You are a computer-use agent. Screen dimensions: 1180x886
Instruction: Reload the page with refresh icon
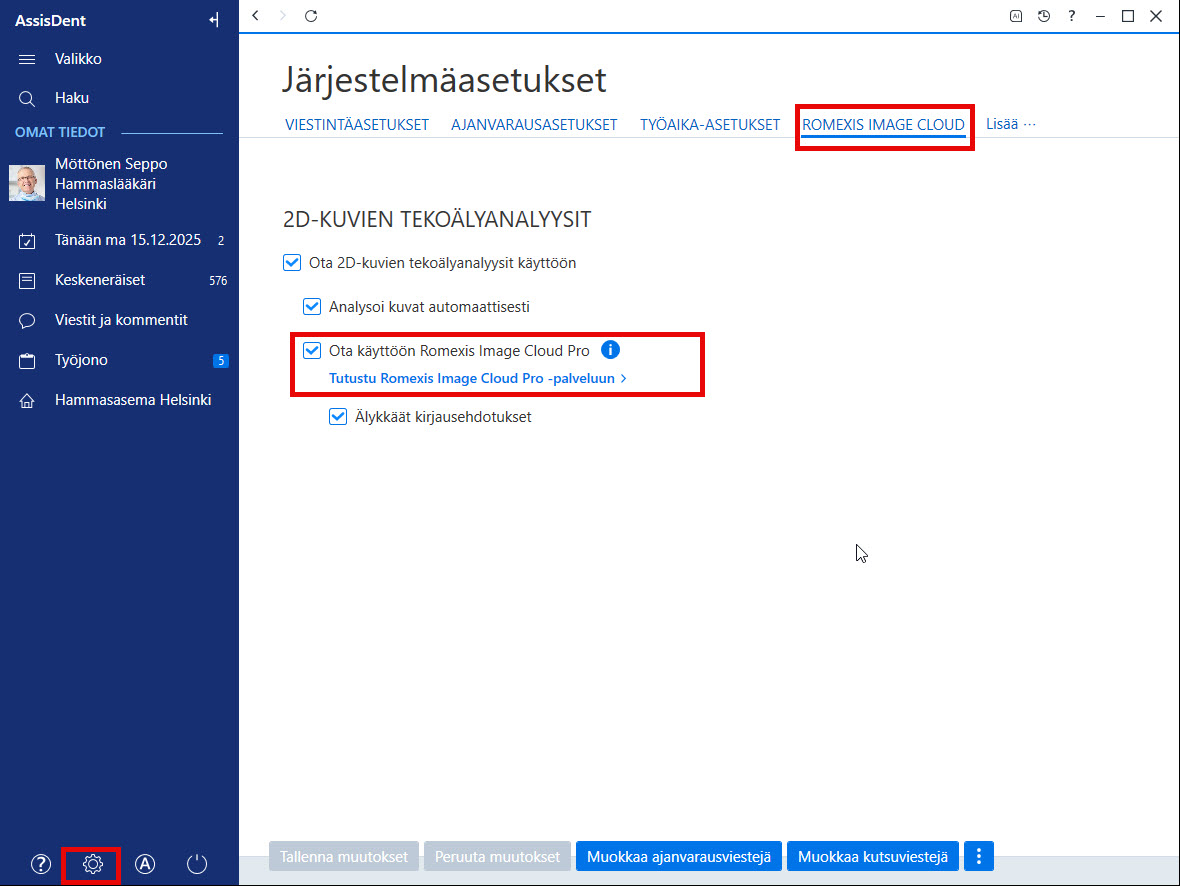(311, 16)
